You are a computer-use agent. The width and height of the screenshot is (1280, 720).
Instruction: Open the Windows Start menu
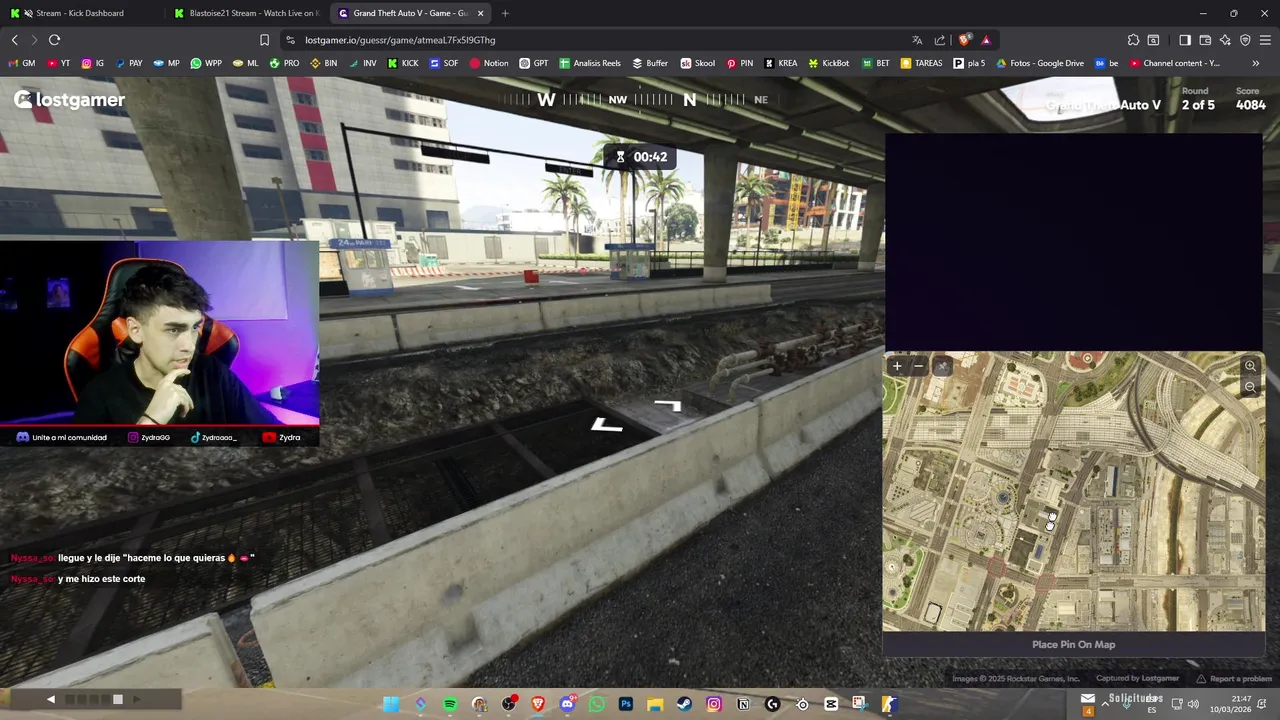[x=391, y=704]
